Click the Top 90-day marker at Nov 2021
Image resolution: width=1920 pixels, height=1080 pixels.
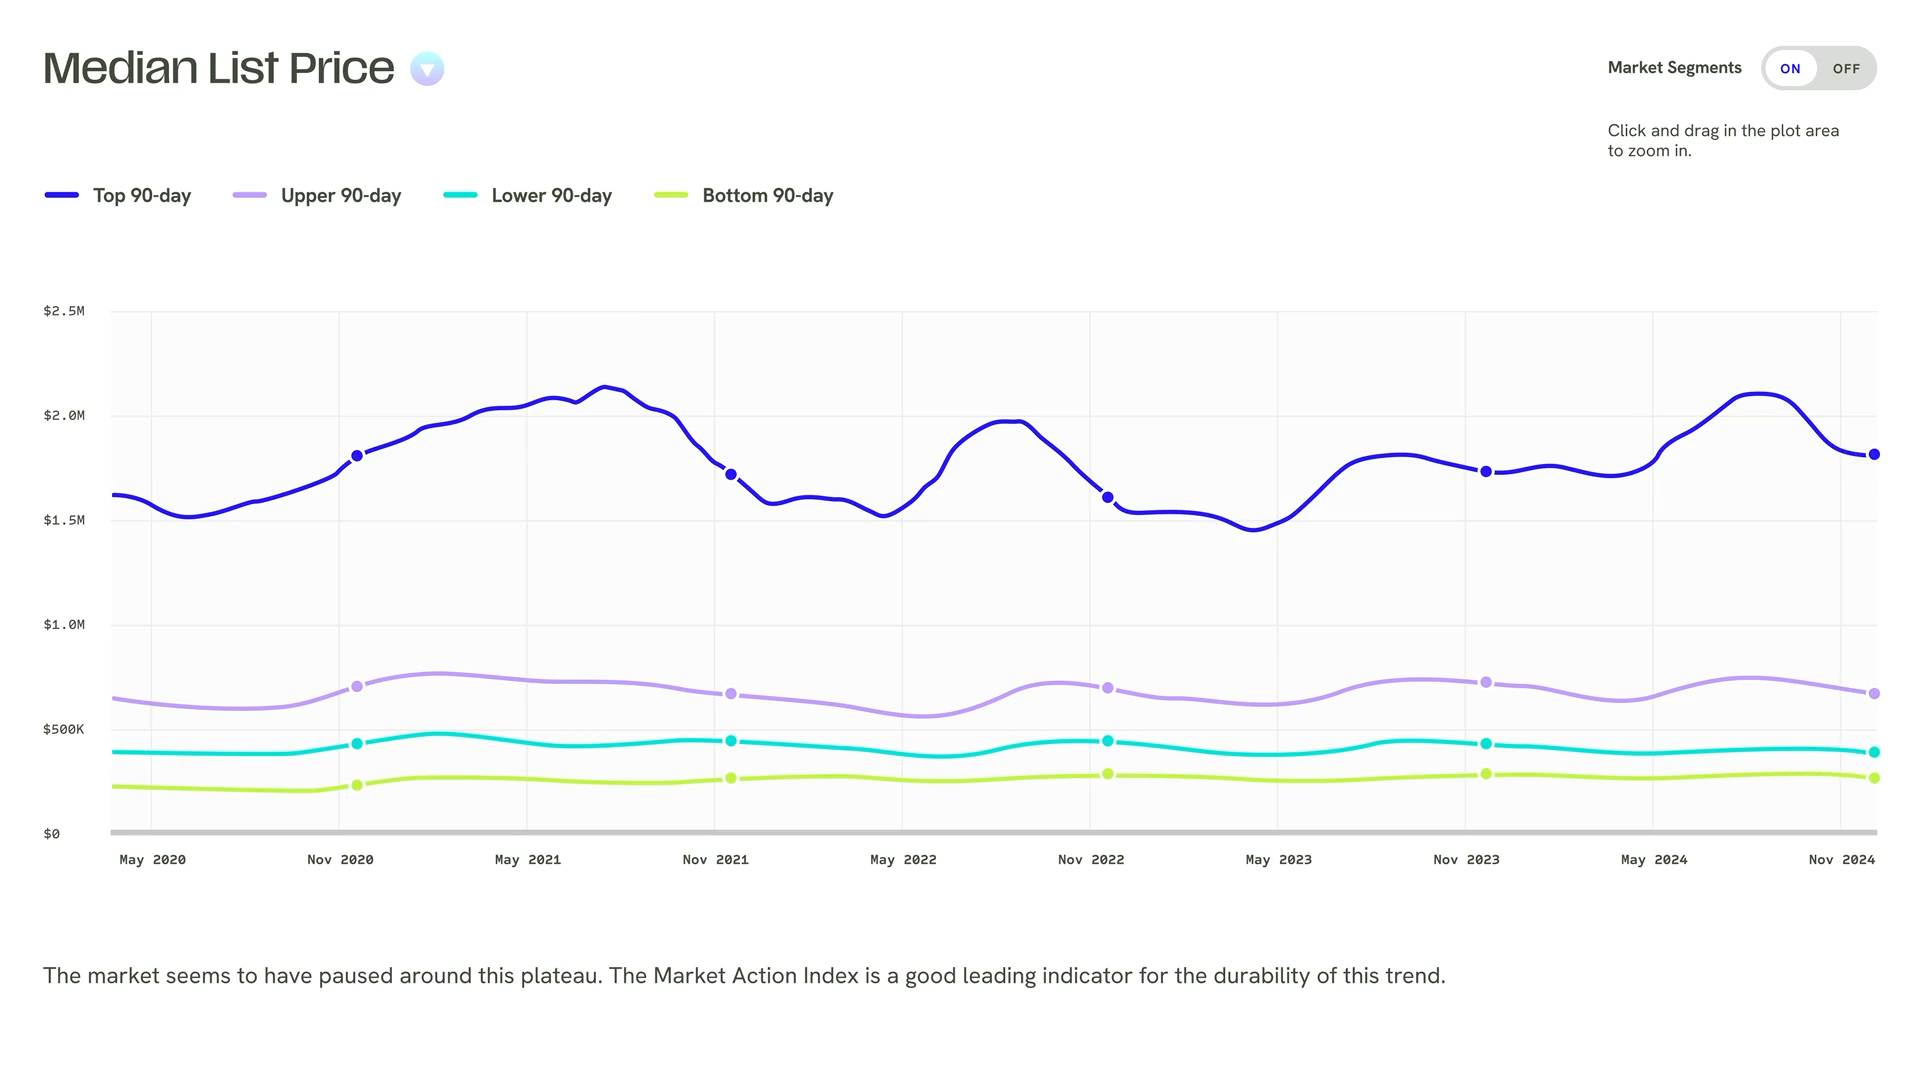click(731, 475)
